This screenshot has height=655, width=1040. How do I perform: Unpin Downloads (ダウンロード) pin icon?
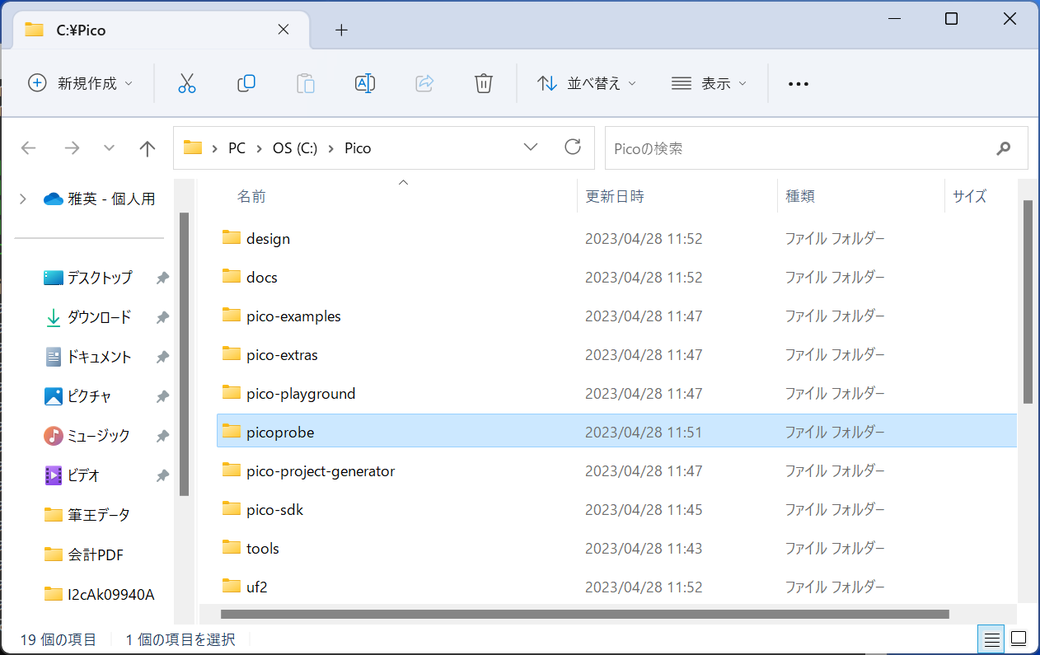pos(162,318)
